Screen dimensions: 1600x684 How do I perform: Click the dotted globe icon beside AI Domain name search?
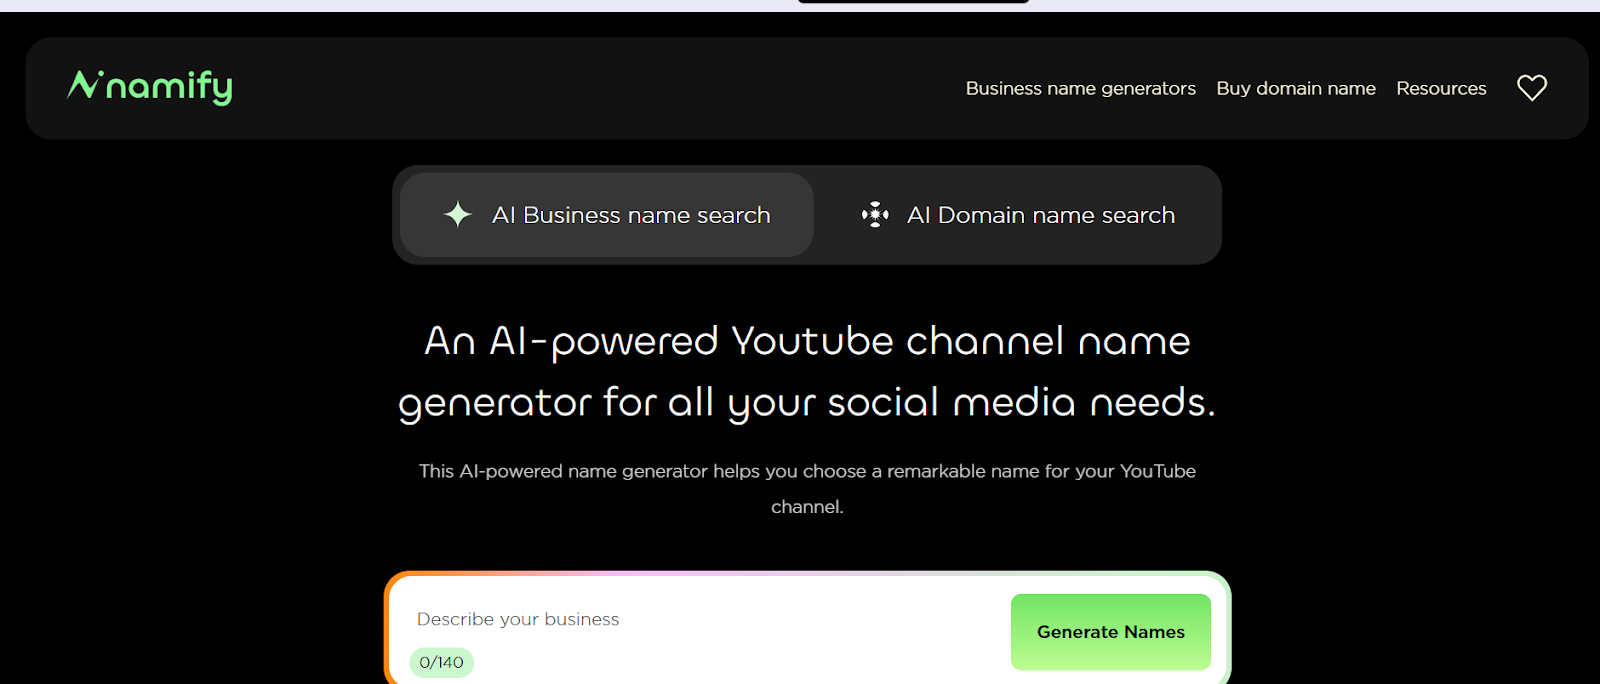click(x=875, y=214)
